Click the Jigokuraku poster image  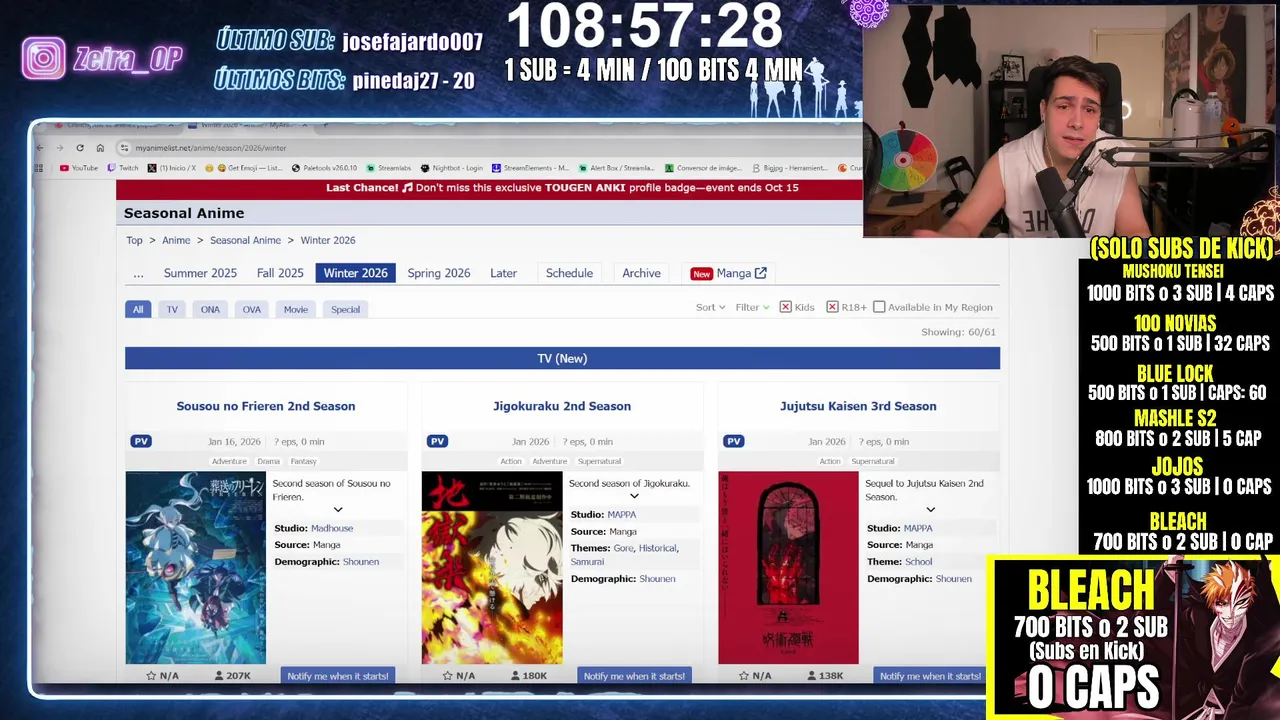coord(492,568)
